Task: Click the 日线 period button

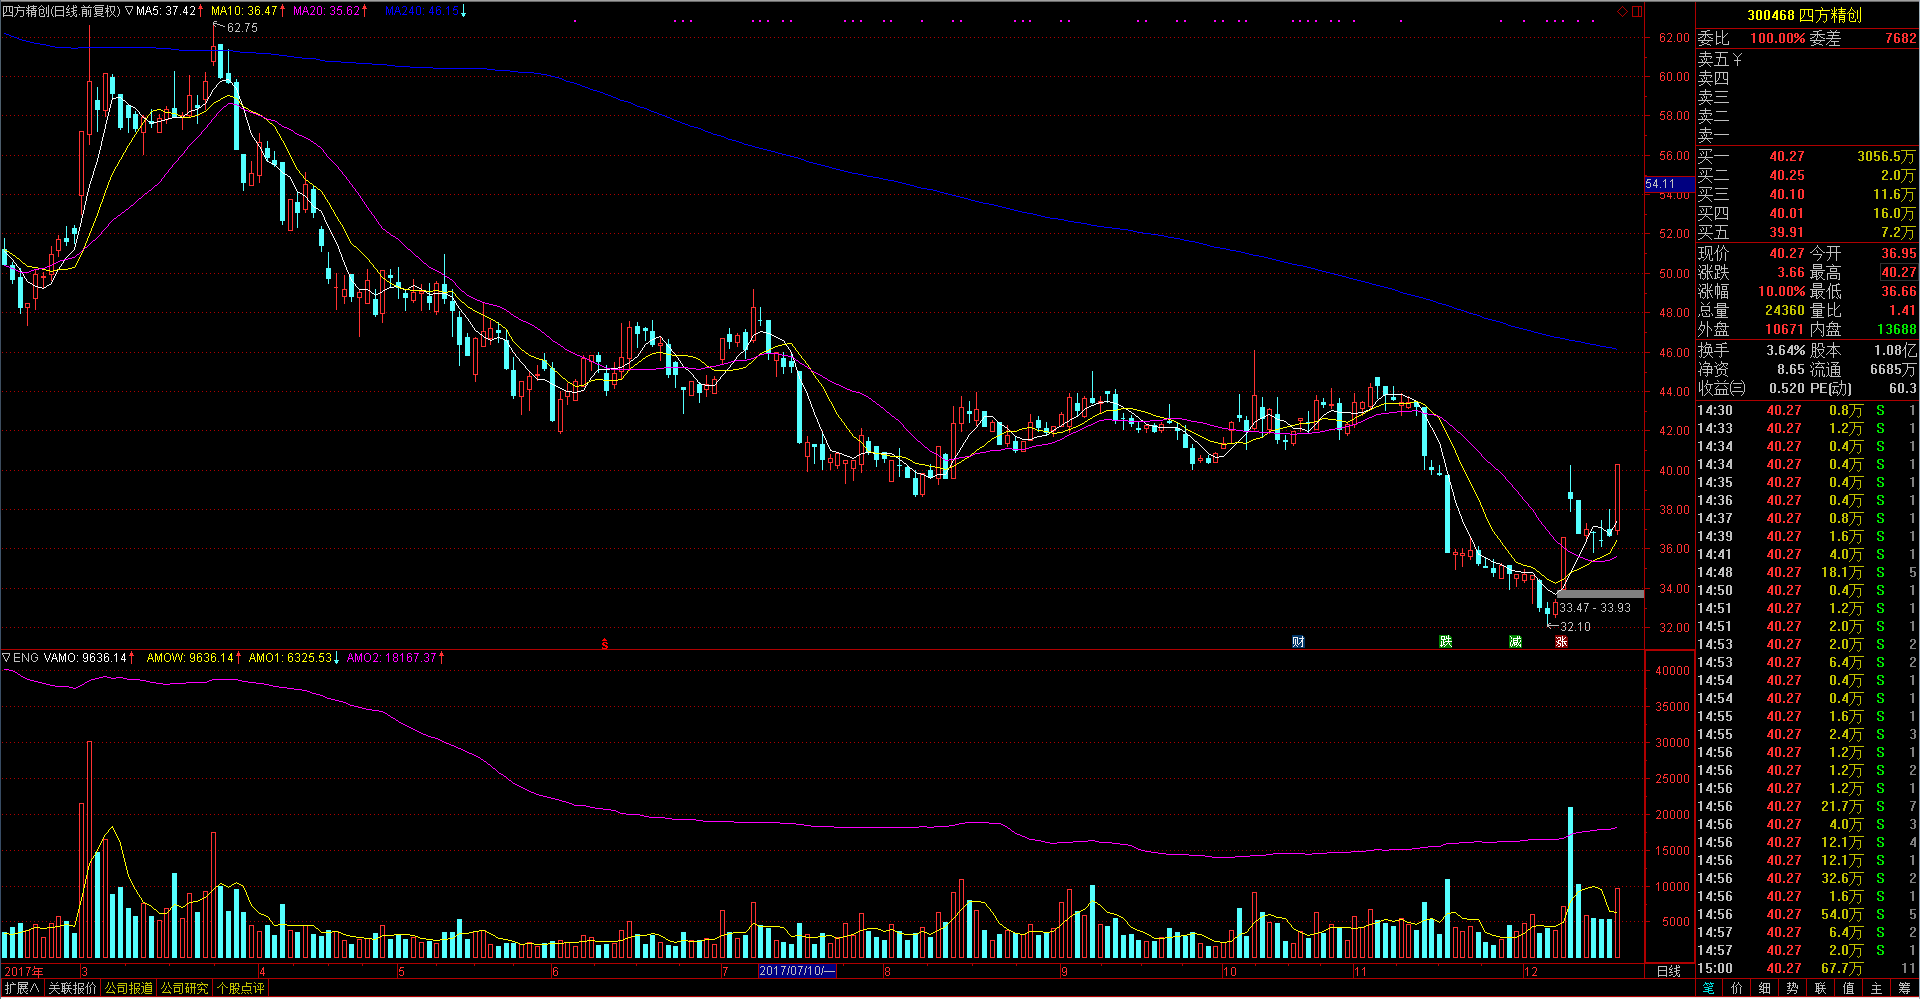Action: [1669, 971]
